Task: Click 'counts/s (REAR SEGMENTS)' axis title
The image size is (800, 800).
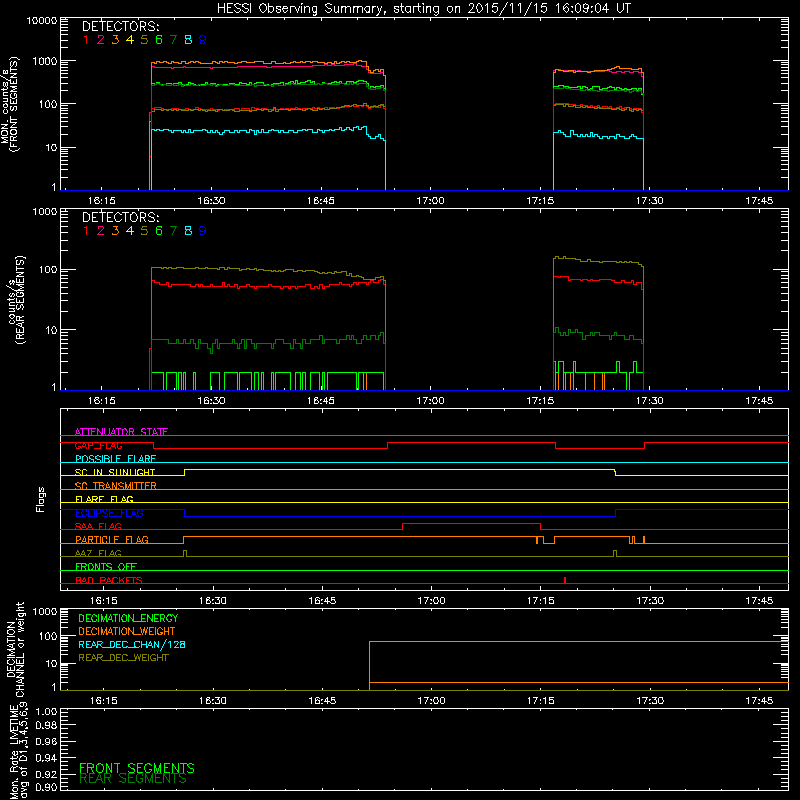Action: point(16,300)
